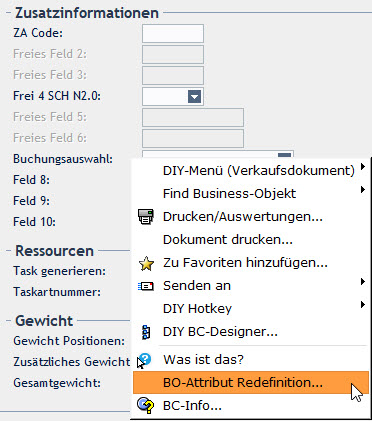Expand the DIY Hotkey submenu arrow
This screenshot has width=372, height=421.
pyautogui.click(x=363, y=305)
